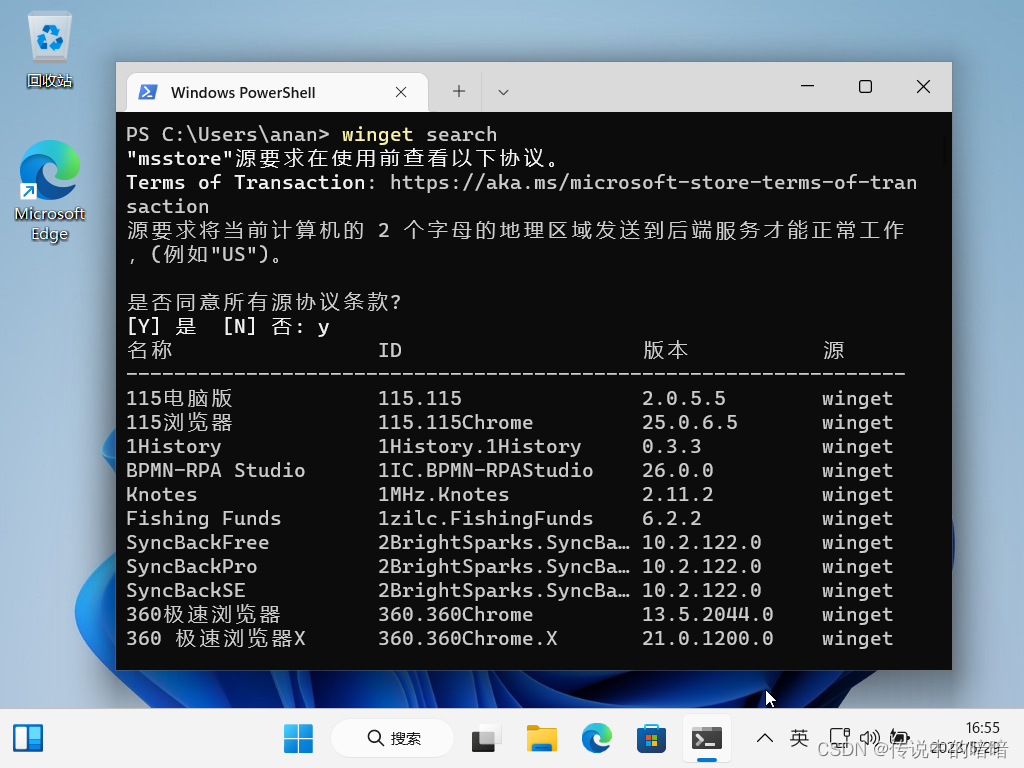
Task: Open the Recycle Bin desktop icon
Action: pos(50,50)
